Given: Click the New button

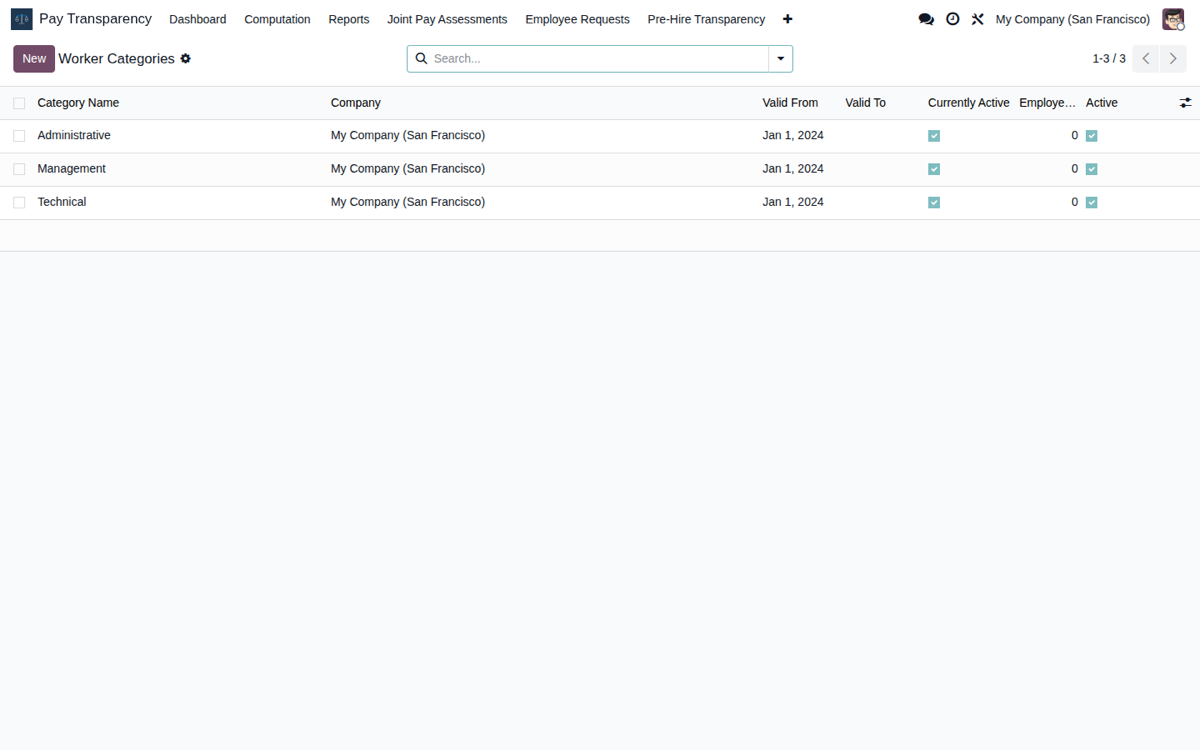Looking at the screenshot, I should point(34,59).
